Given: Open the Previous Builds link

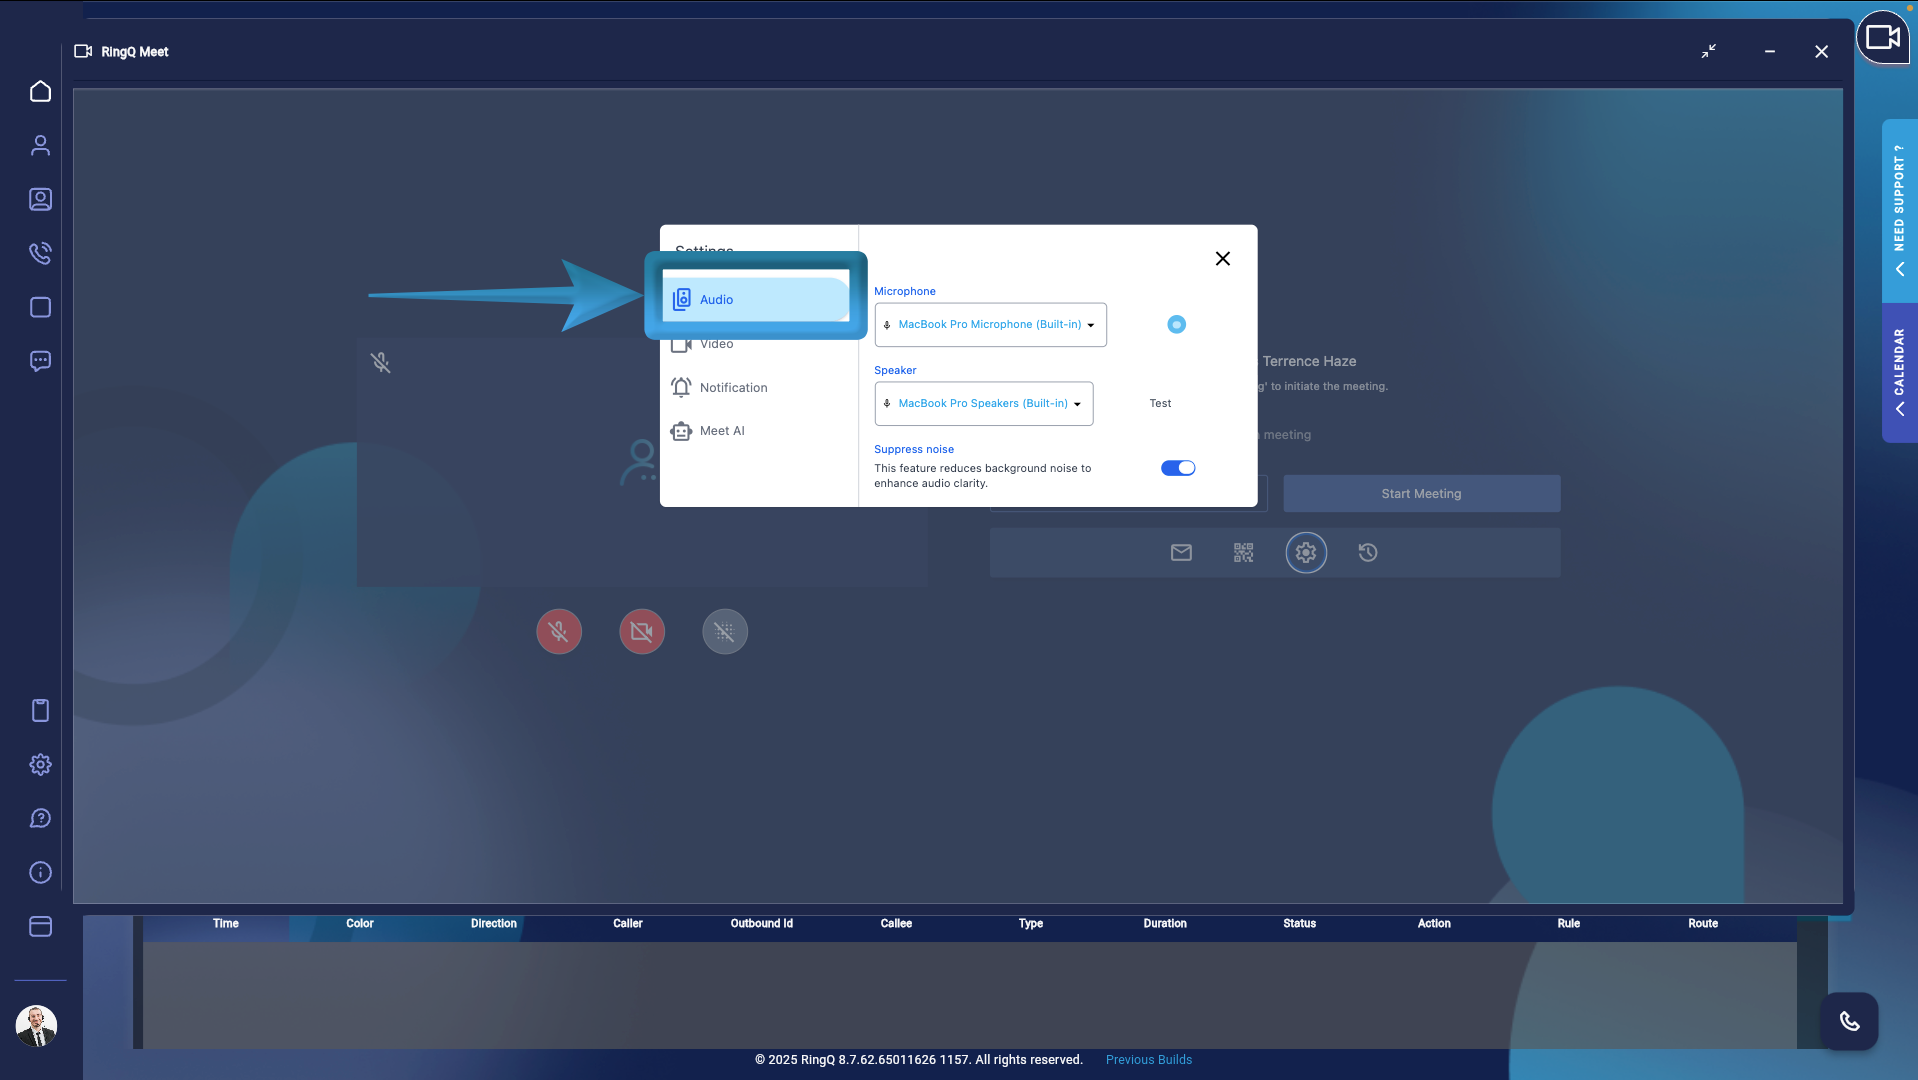Looking at the screenshot, I should pyautogui.click(x=1148, y=1059).
